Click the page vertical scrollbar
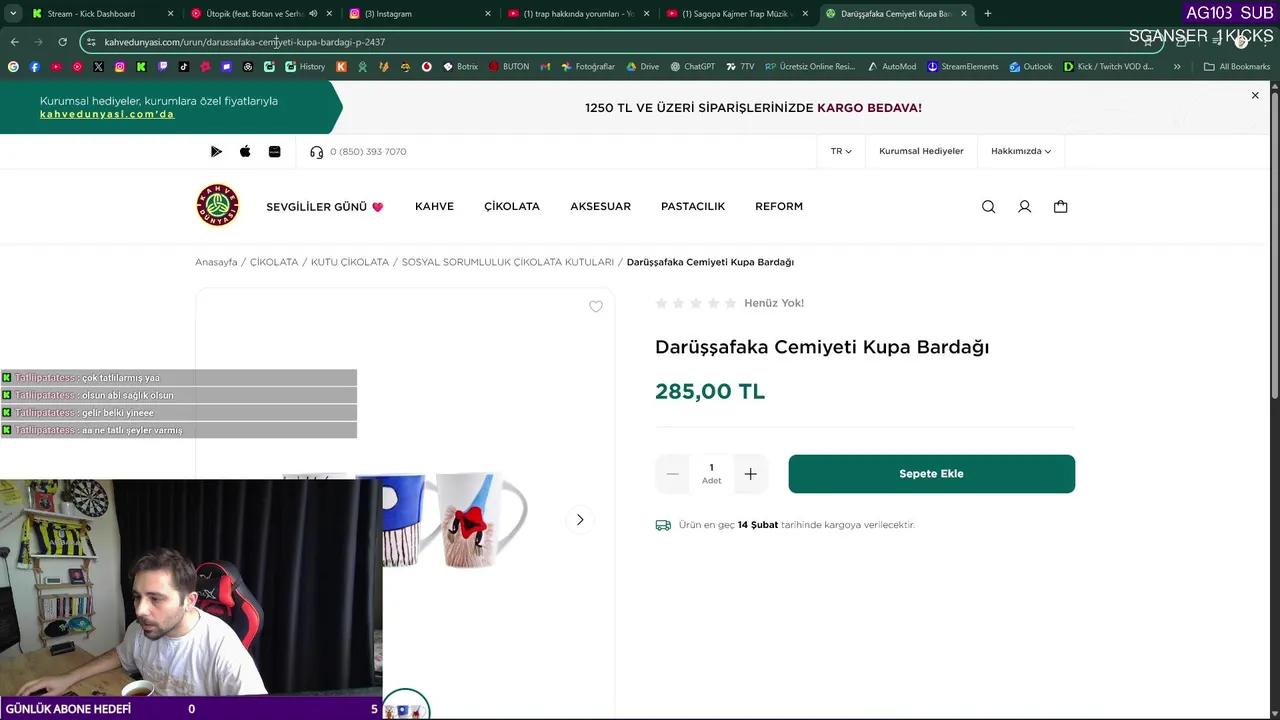 click(1274, 245)
